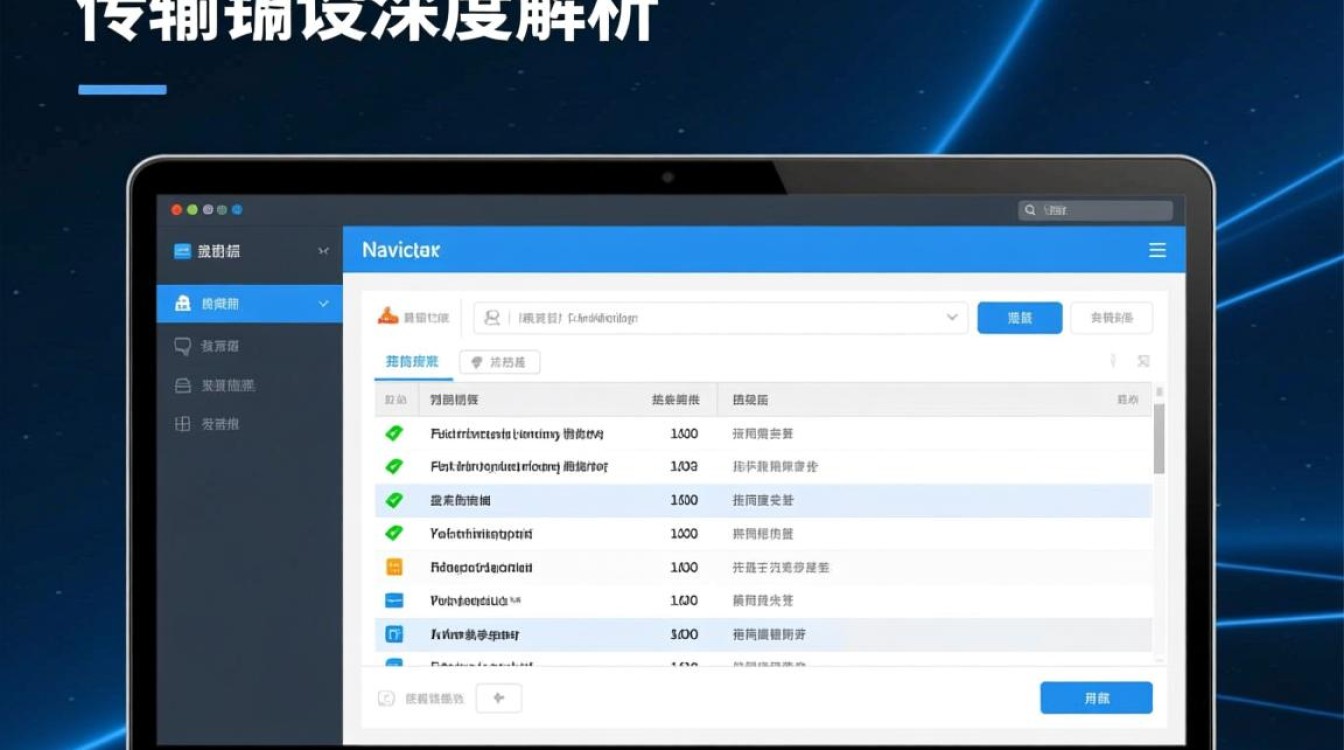Switch to the second tab with tag icon
This screenshot has width=1344, height=750.
499,362
